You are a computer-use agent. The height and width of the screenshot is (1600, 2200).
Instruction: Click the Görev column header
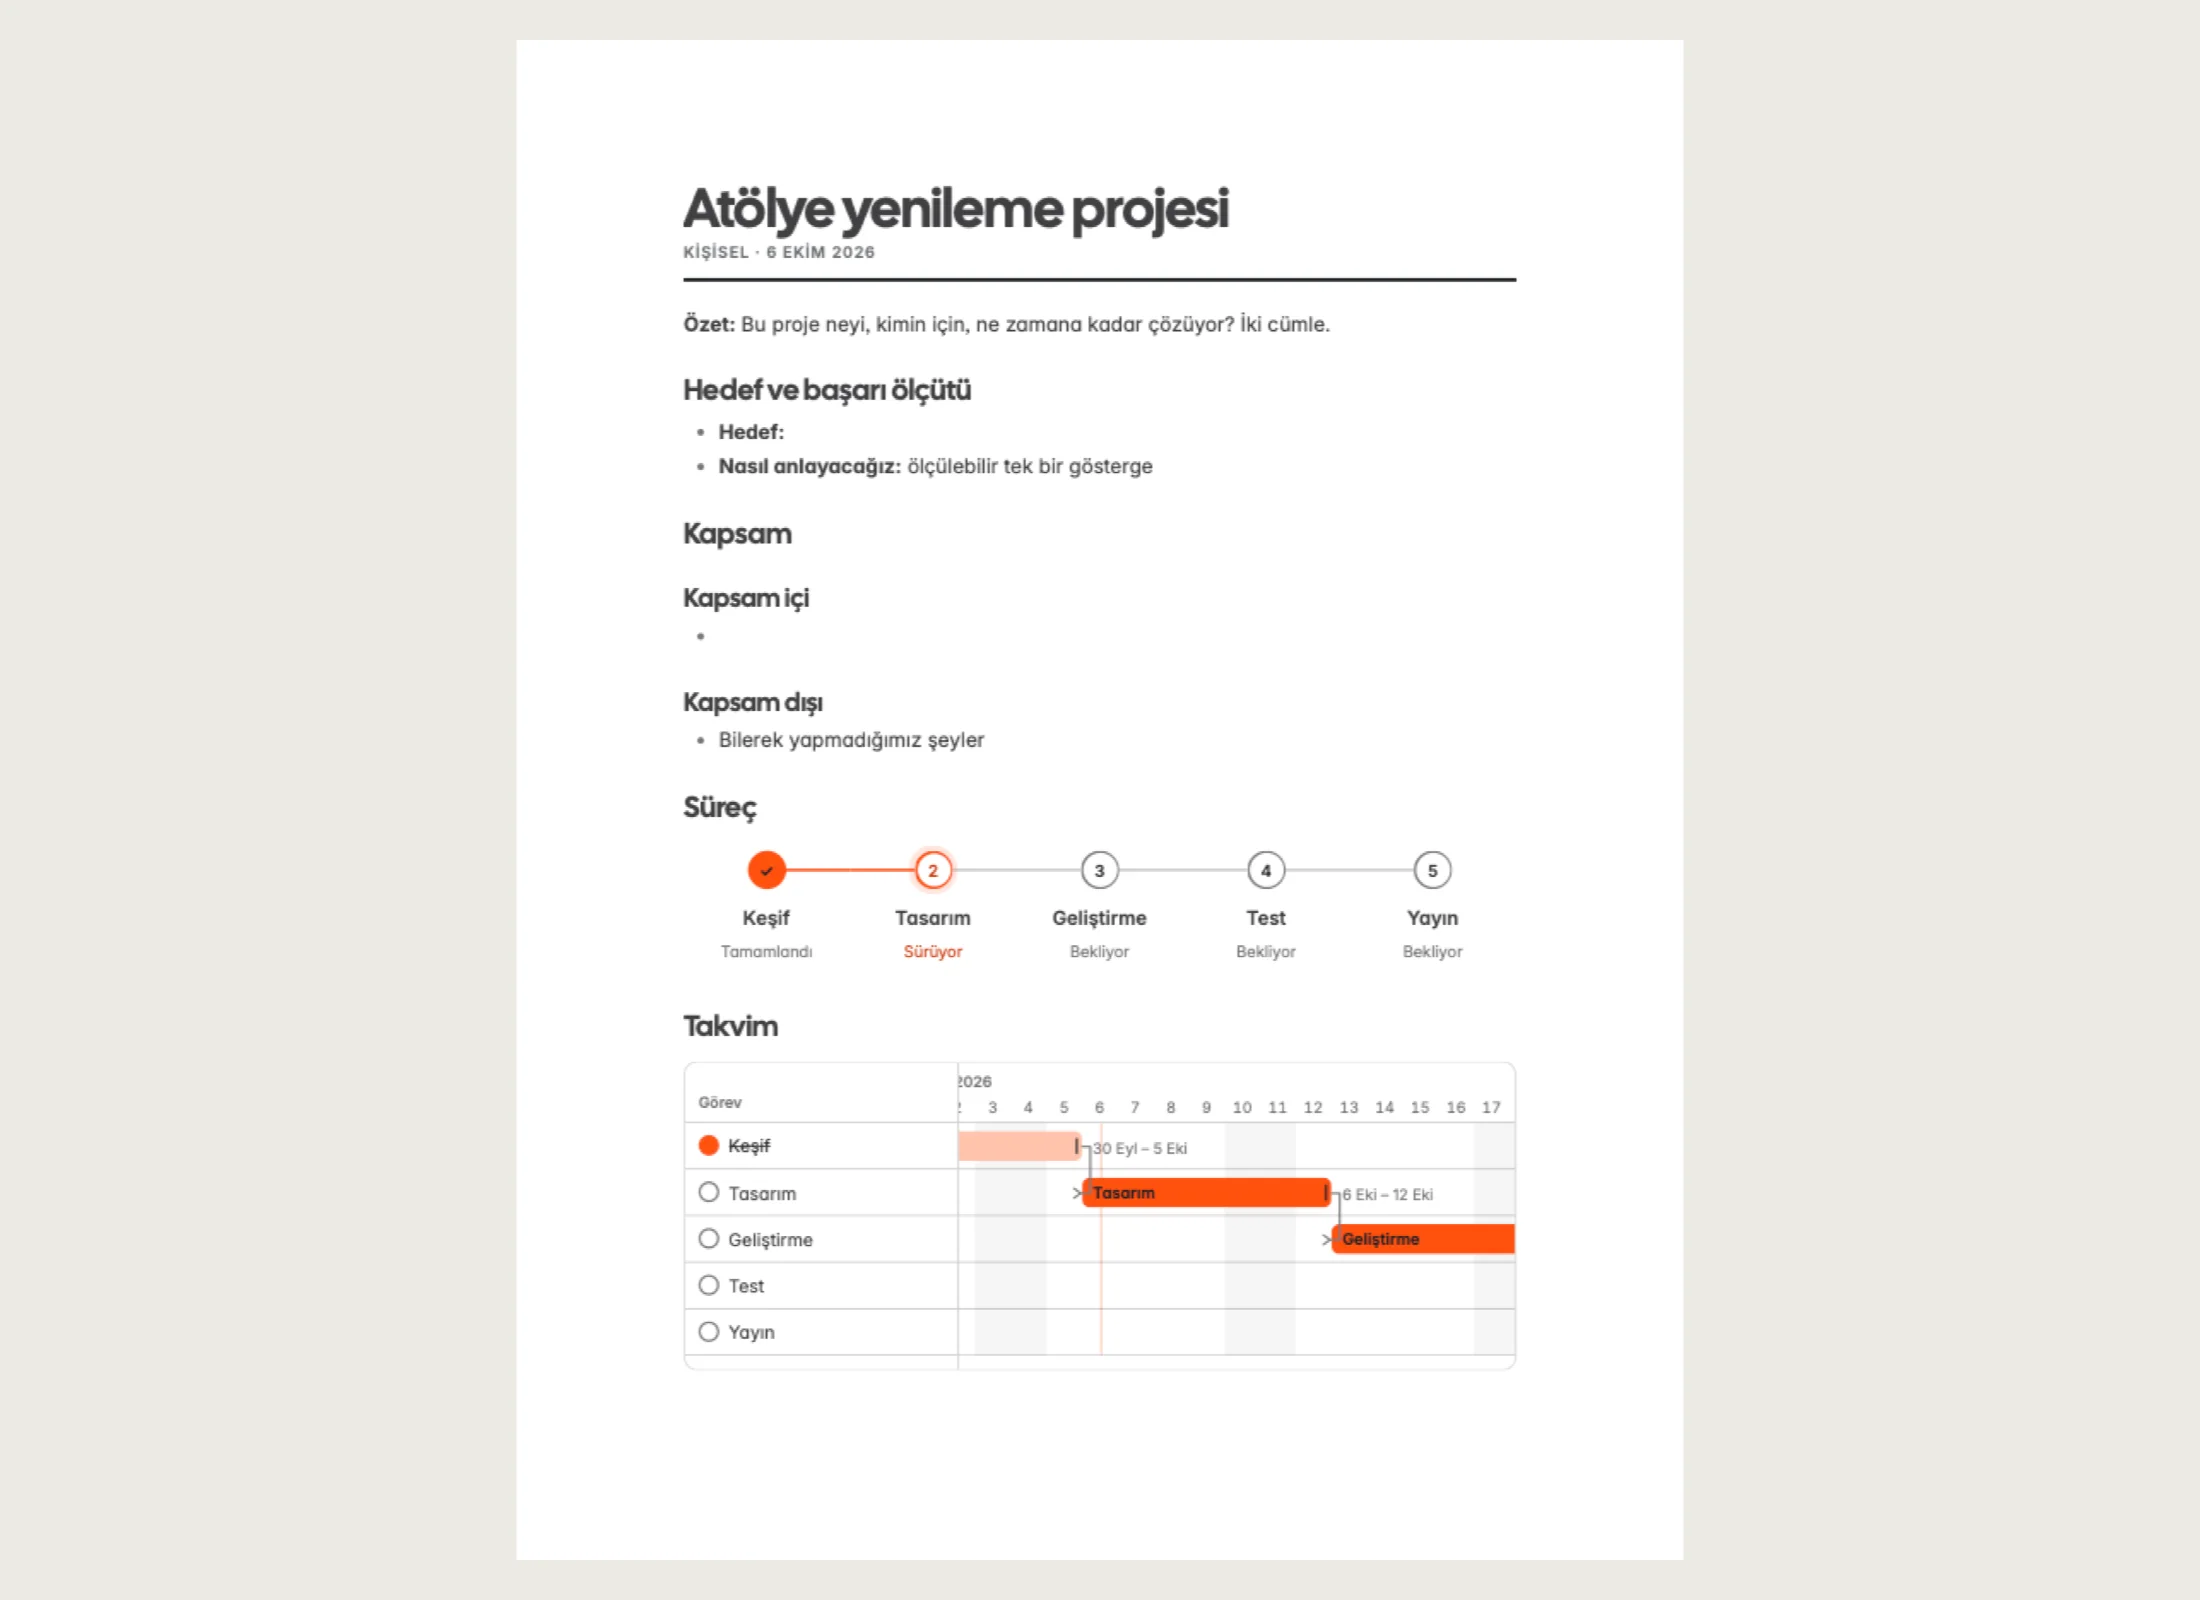point(720,1102)
